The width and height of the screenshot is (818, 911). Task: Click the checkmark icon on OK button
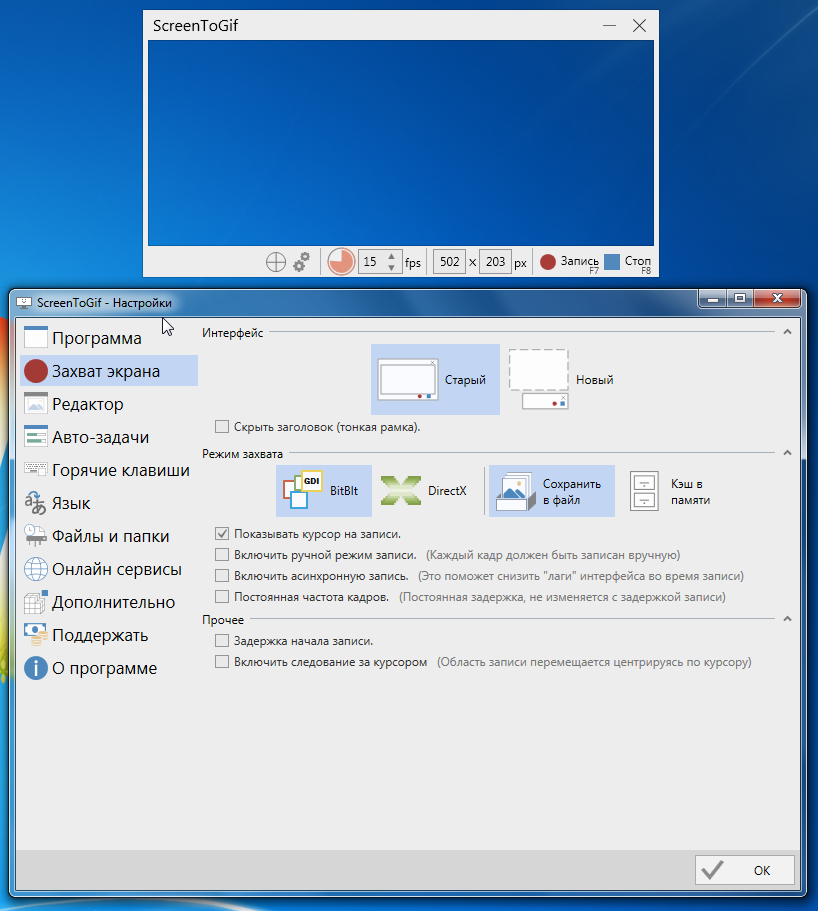[x=712, y=870]
